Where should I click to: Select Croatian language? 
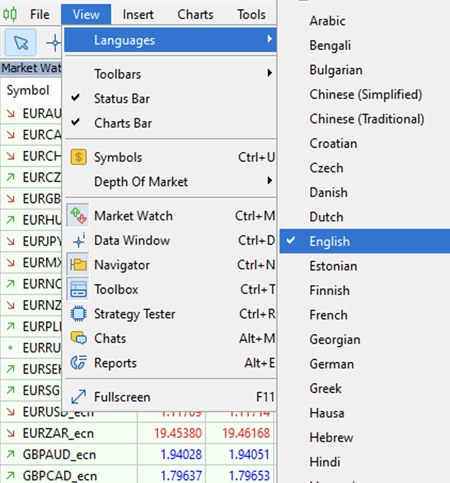tap(365, 143)
